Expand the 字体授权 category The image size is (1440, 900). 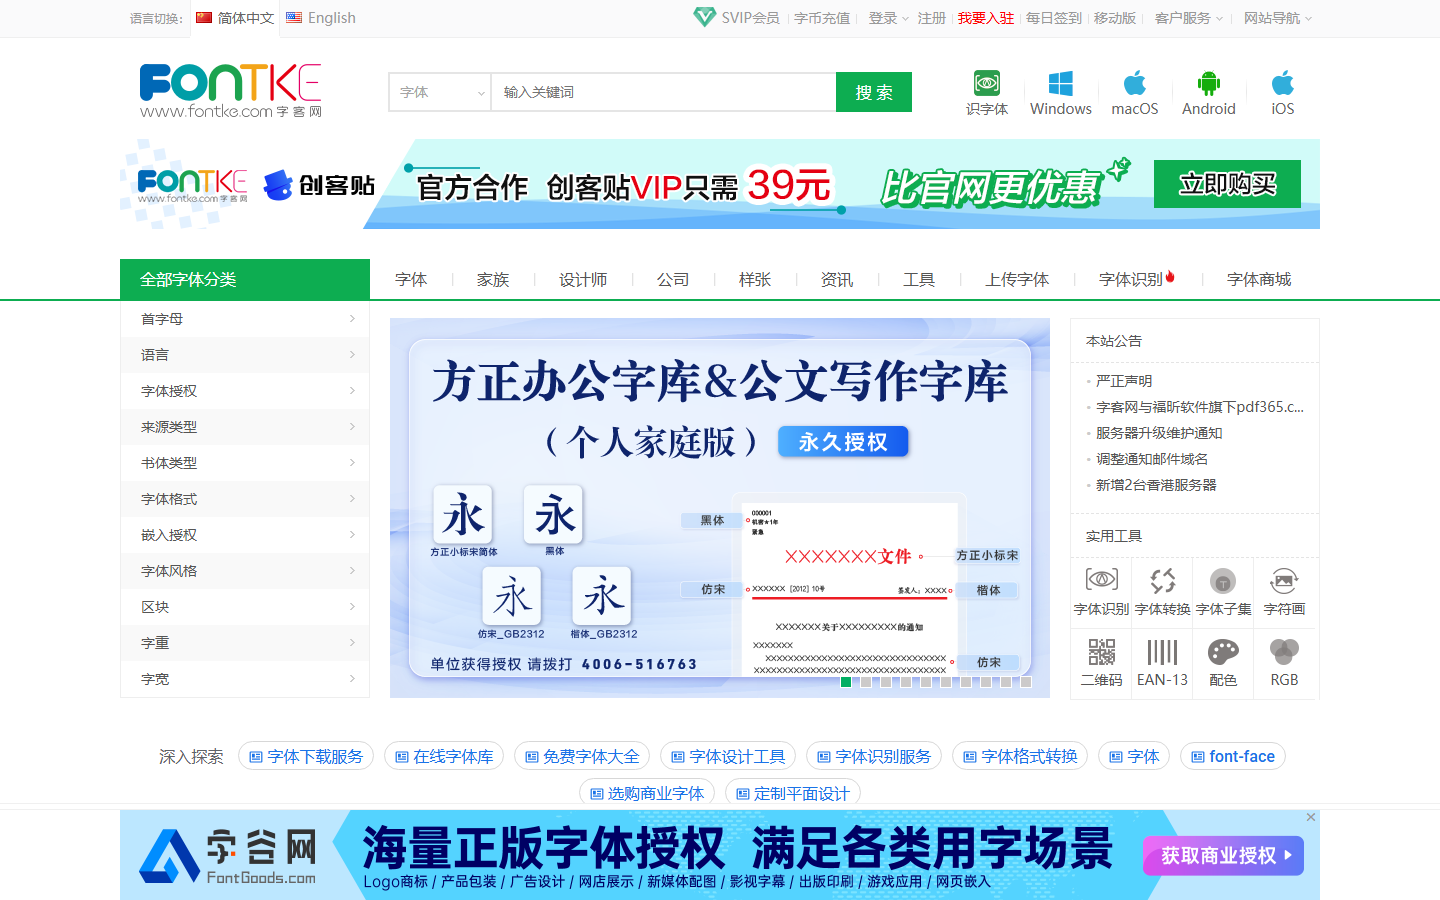(x=245, y=391)
